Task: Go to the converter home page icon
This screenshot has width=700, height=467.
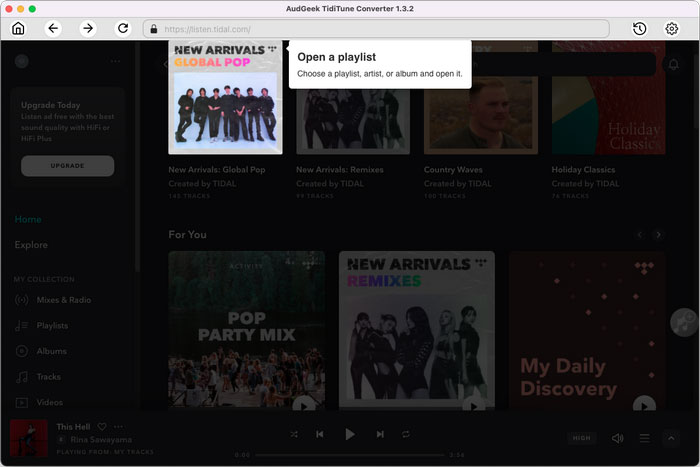Action: click(x=18, y=29)
